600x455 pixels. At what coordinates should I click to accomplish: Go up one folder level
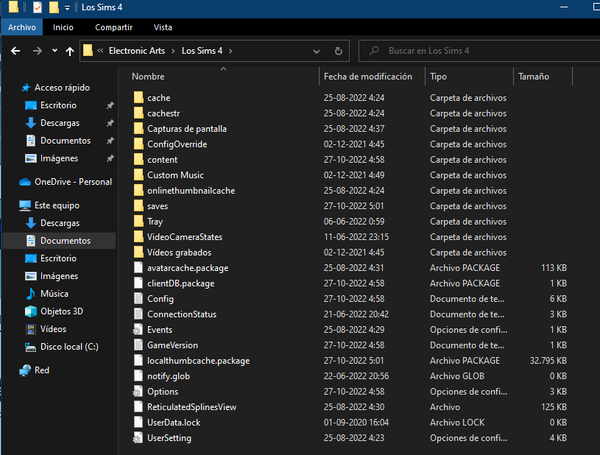coord(70,51)
